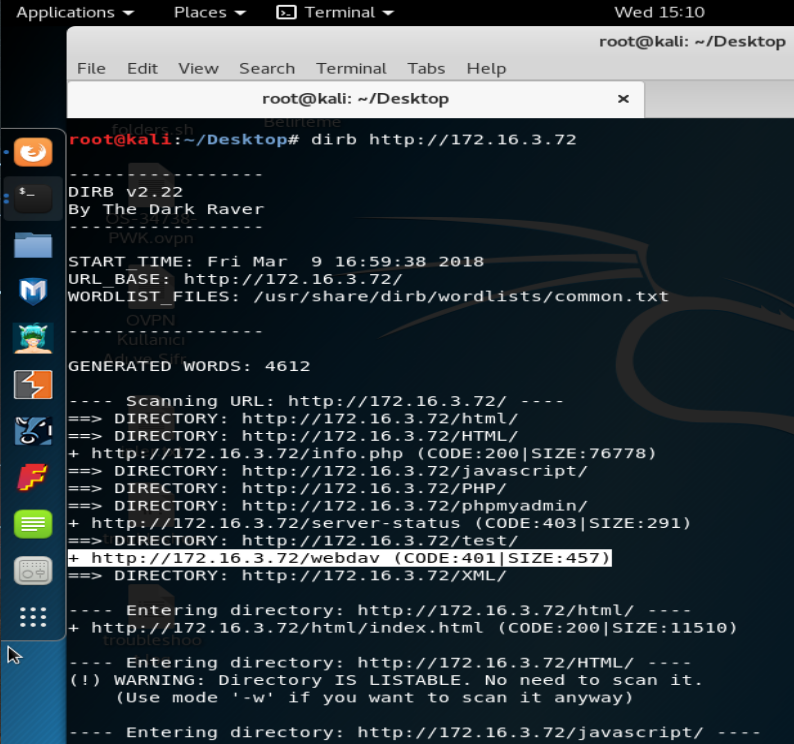
Task: Open the View menu
Action: pos(198,68)
